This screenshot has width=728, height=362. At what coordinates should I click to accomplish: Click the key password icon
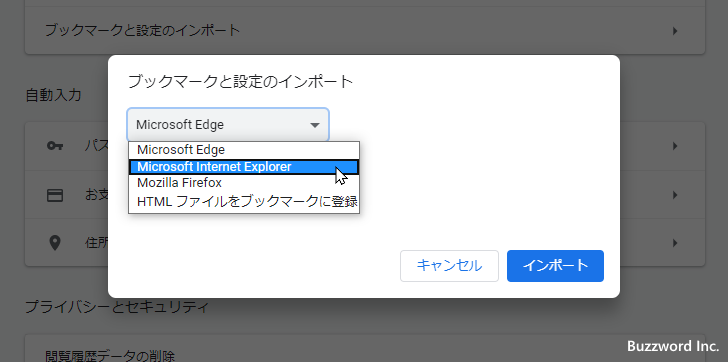coord(55,146)
